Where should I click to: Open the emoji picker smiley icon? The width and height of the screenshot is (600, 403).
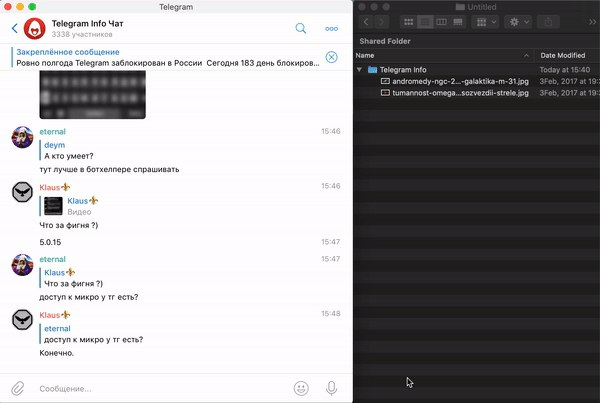(301, 388)
